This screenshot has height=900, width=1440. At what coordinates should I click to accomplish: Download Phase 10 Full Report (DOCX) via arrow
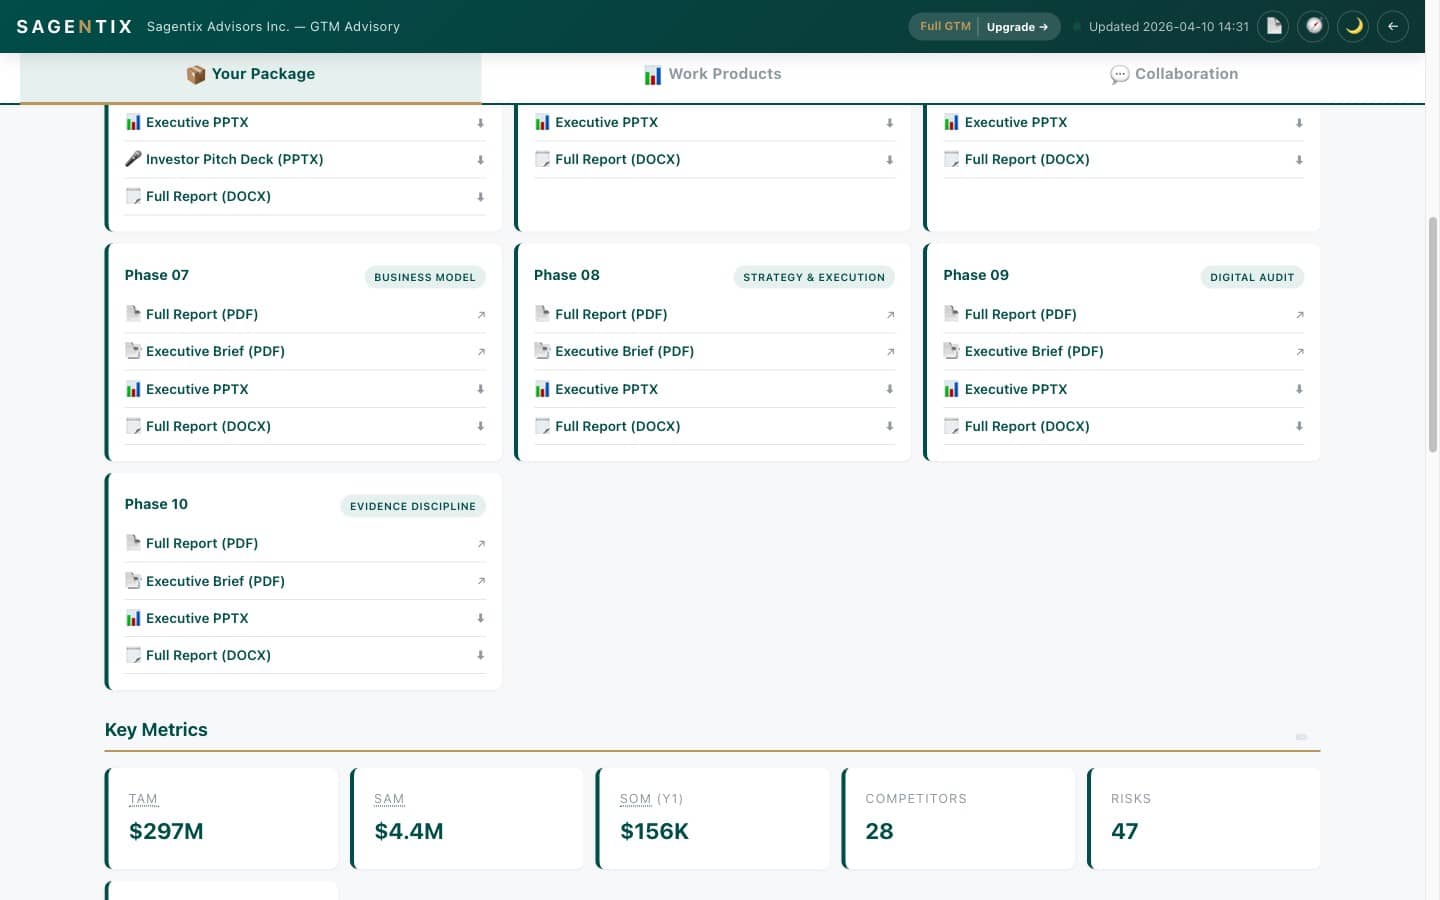coord(480,655)
